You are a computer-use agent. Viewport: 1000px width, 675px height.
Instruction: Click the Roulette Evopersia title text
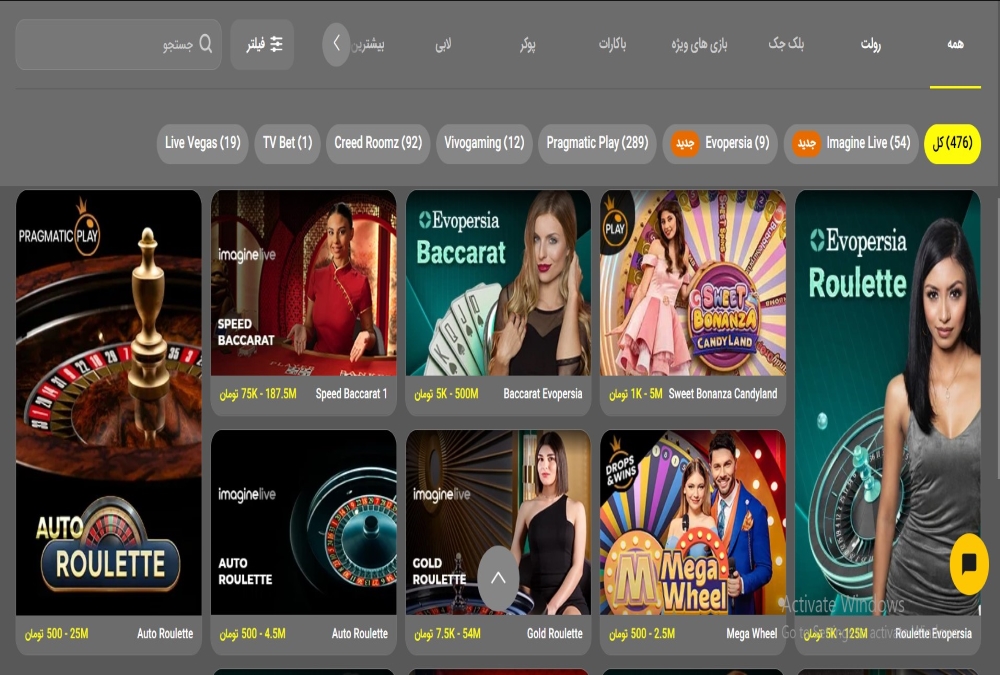[x=933, y=634]
